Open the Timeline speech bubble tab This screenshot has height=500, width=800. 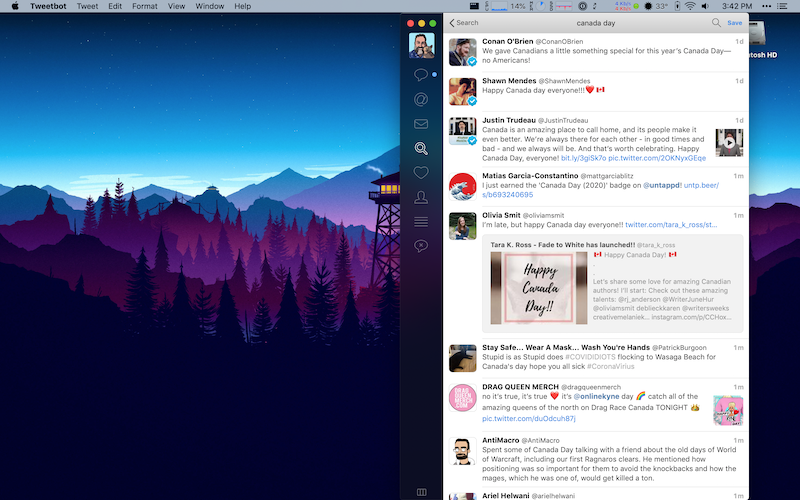click(420, 75)
